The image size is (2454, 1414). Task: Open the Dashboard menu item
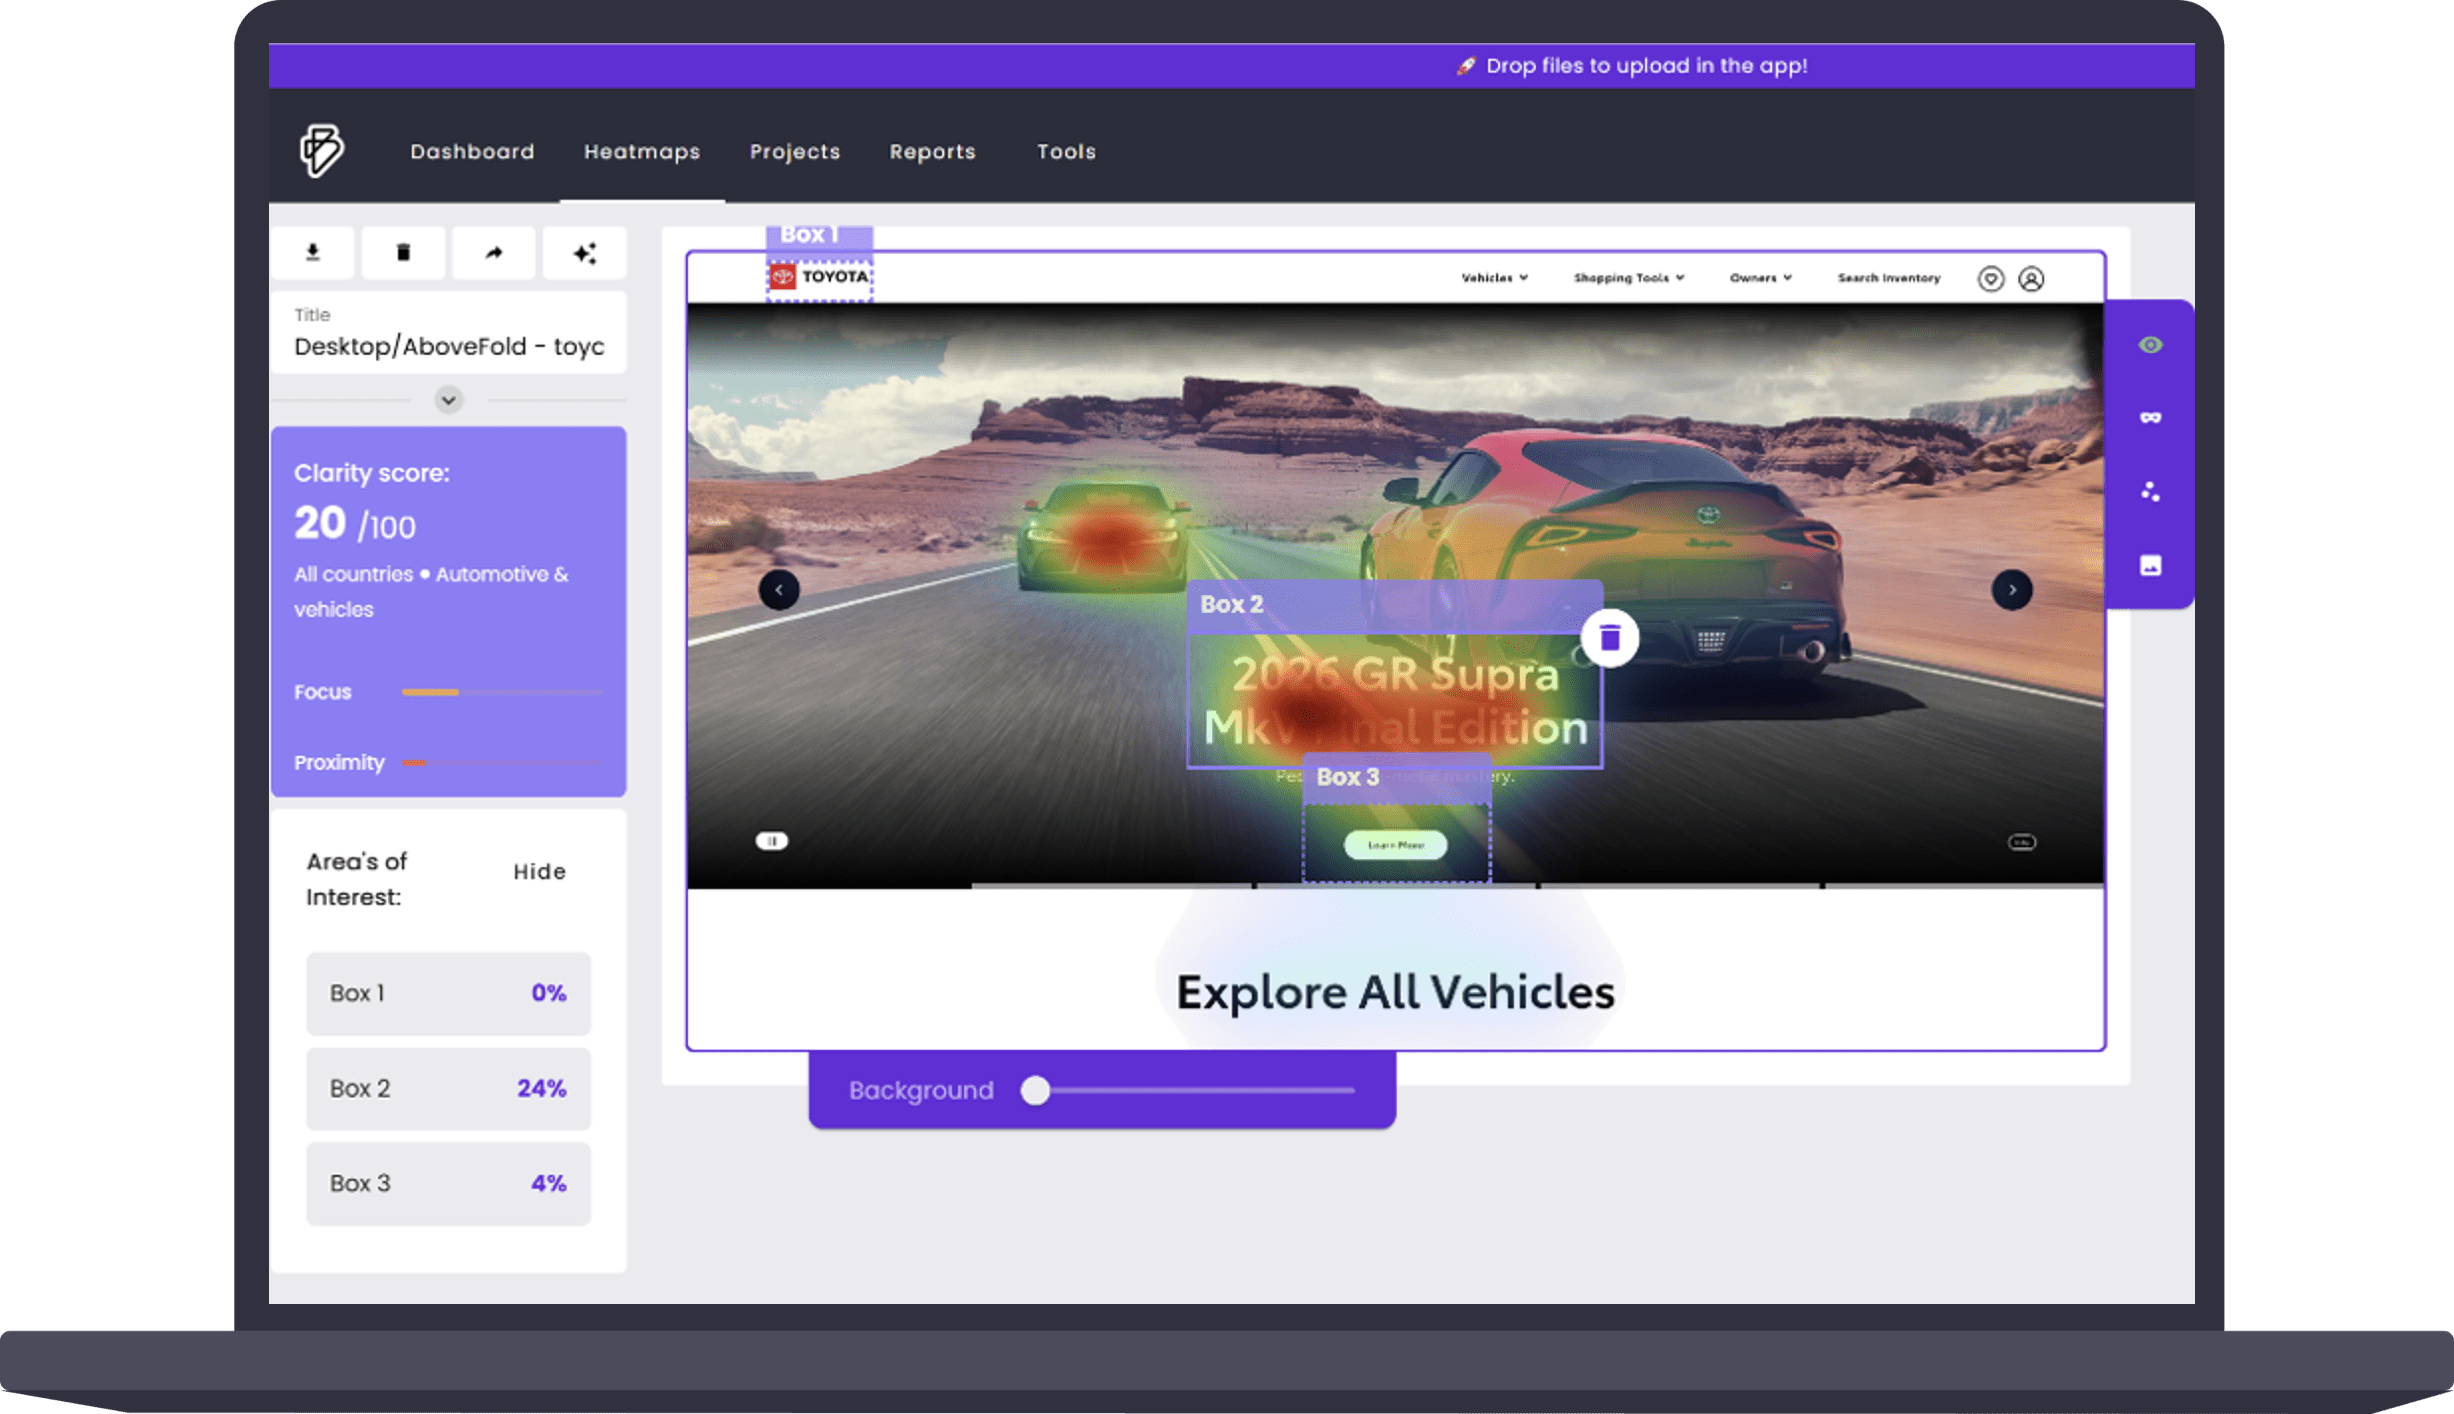pos(472,151)
